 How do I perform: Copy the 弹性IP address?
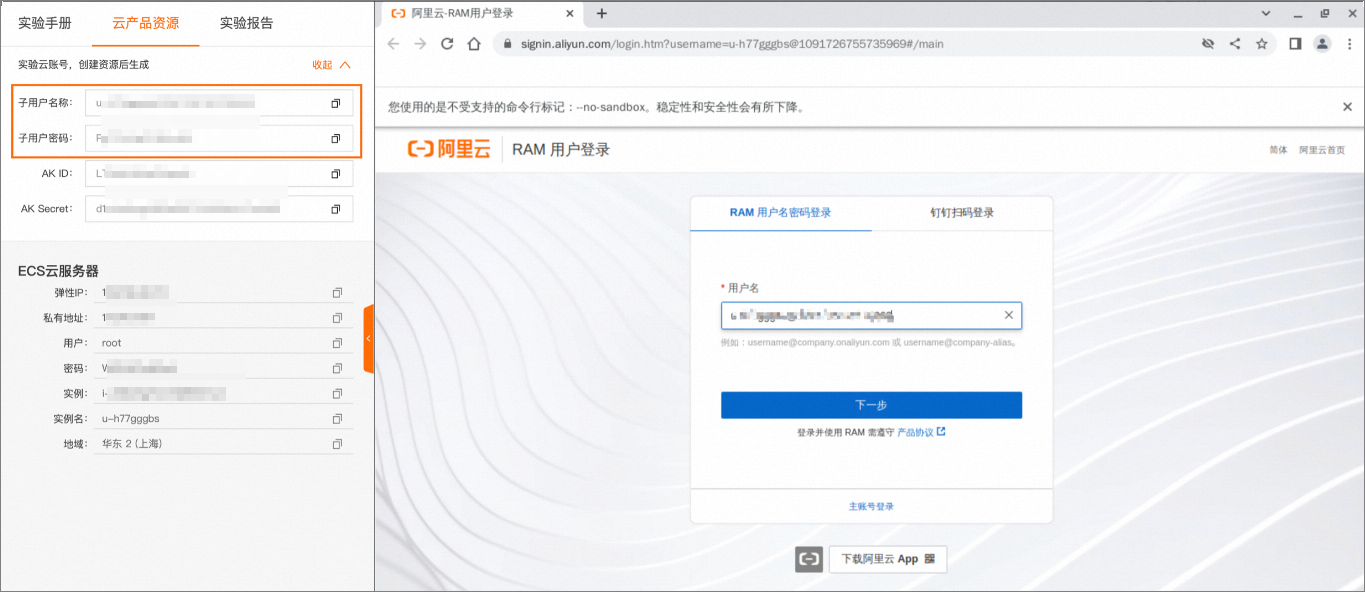pos(337,293)
